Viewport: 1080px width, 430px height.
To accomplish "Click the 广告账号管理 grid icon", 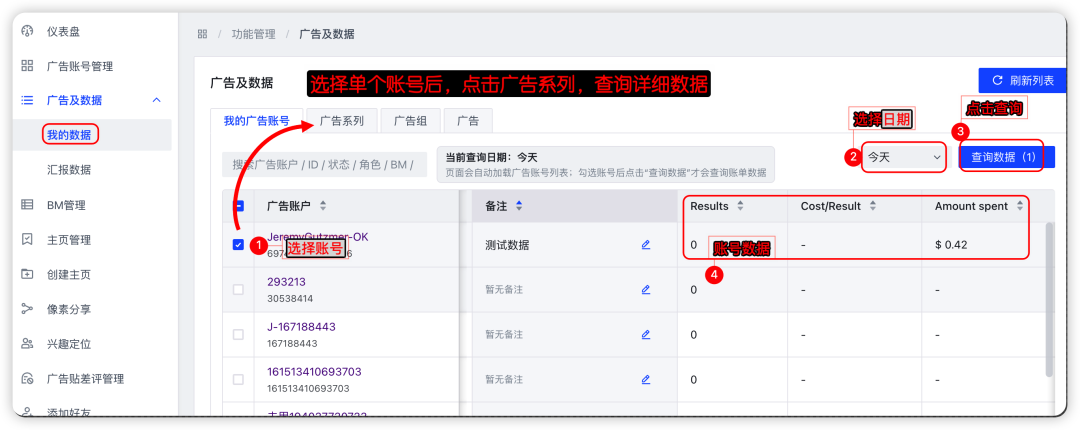I will [x=28, y=66].
